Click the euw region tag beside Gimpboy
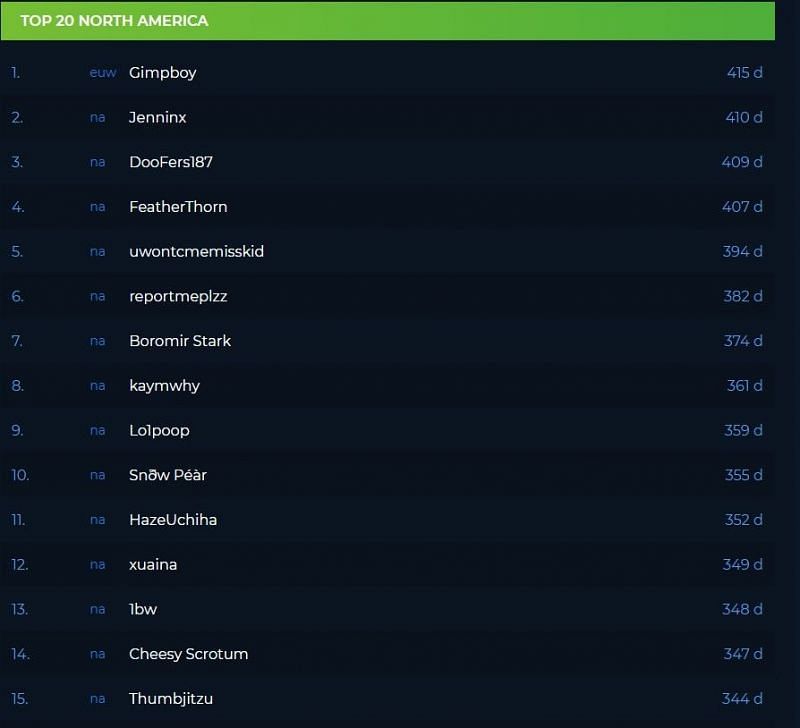This screenshot has width=800, height=728. point(102,73)
